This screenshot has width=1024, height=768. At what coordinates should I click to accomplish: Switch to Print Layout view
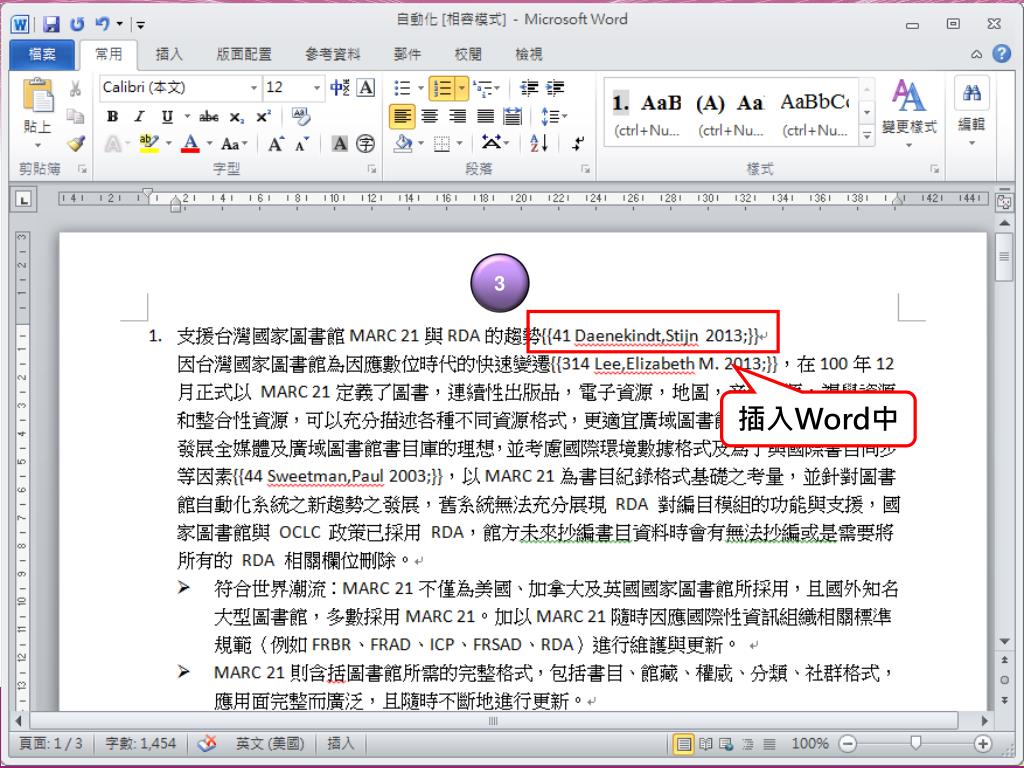pyautogui.click(x=683, y=744)
